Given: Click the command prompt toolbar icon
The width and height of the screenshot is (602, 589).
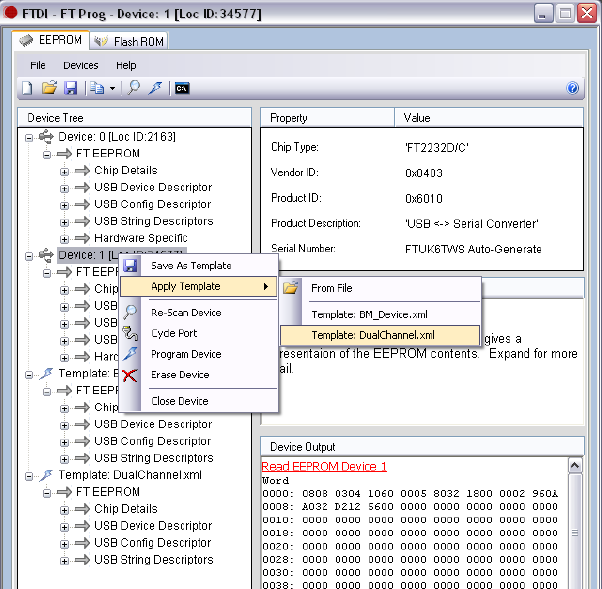Looking at the screenshot, I should [x=182, y=88].
